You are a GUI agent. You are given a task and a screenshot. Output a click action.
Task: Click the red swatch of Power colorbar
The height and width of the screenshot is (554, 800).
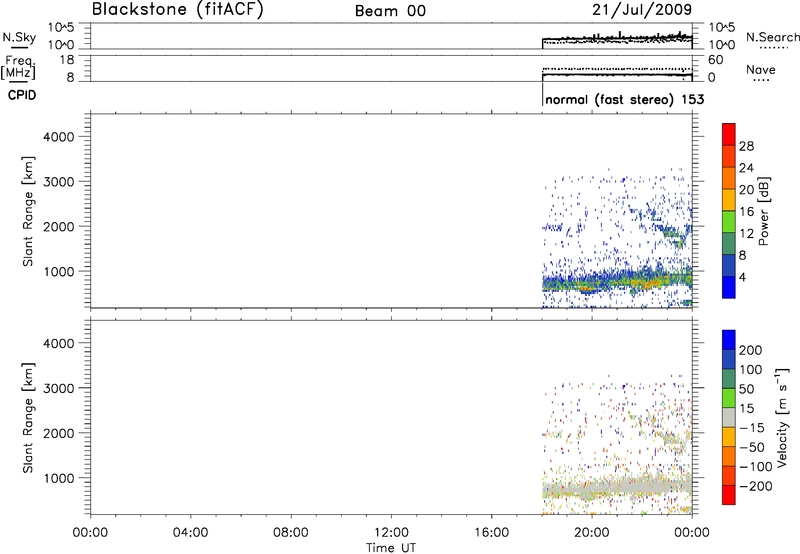[729, 135]
